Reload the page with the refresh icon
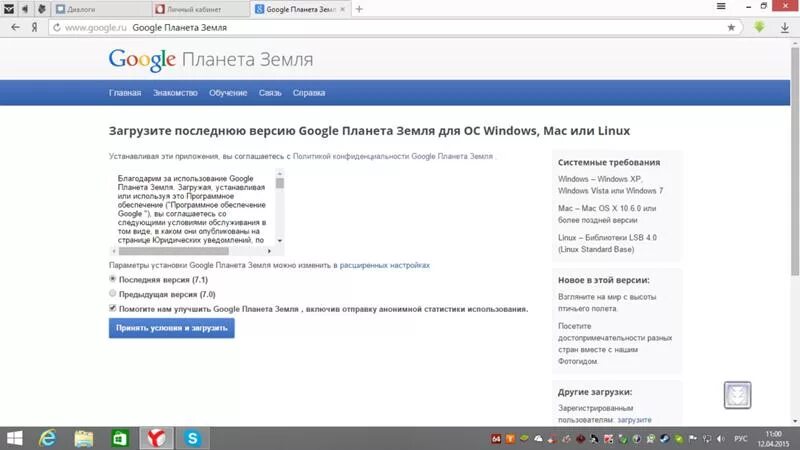The image size is (800, 450). coord(57,28)
